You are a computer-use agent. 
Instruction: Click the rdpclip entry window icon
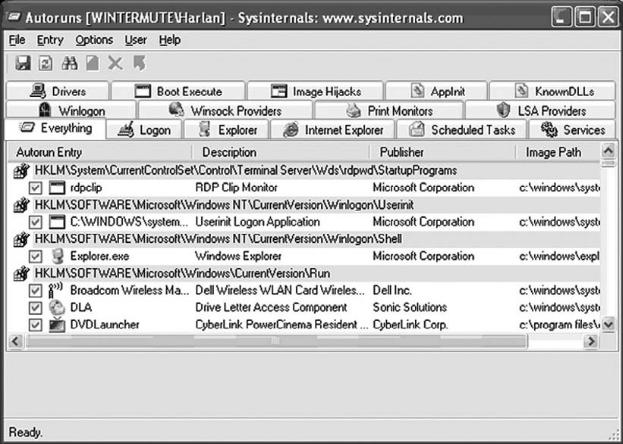(x=57, y=188)
